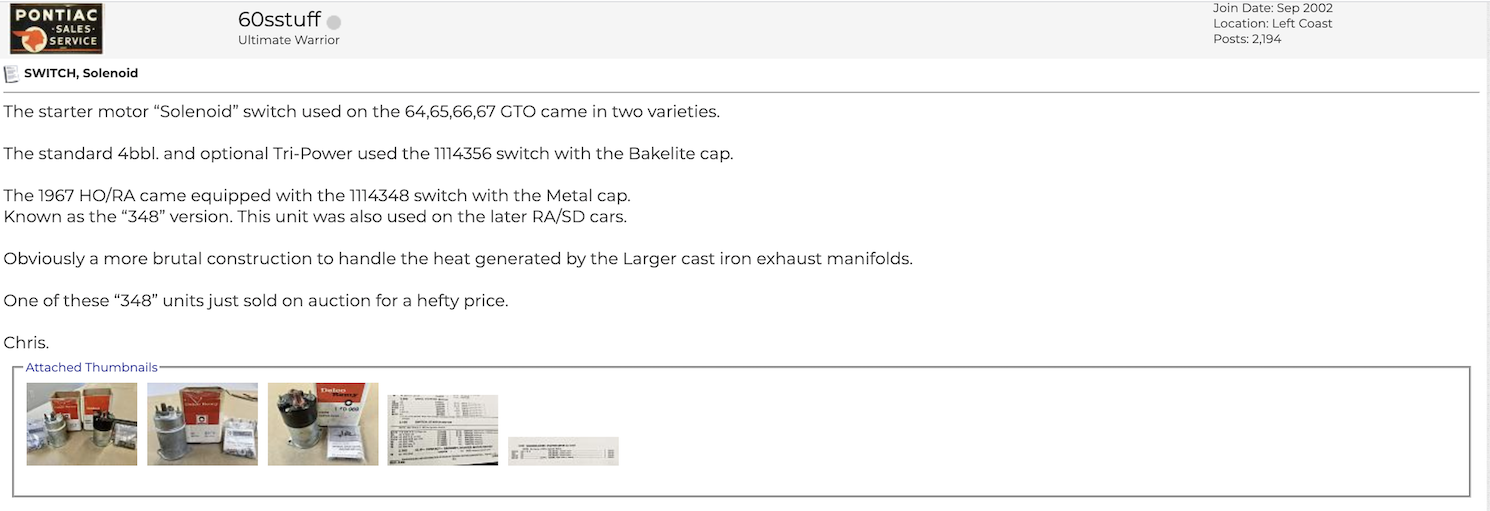Viewport: 1490px width, 511px height.
Task: Click the post document icon beside the title
Action: 11,74
